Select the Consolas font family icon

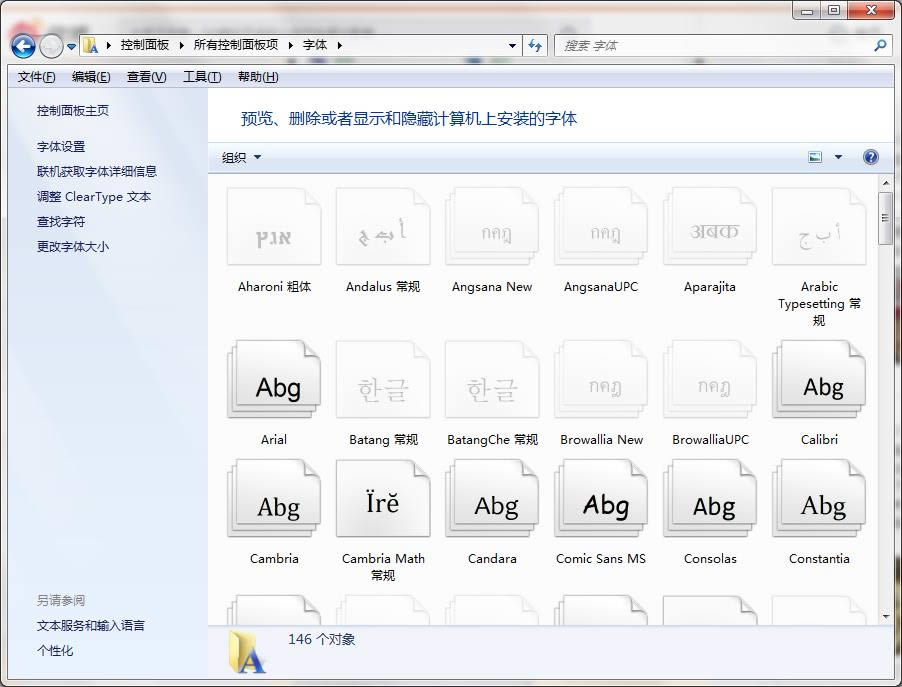[x=710, y=498]
